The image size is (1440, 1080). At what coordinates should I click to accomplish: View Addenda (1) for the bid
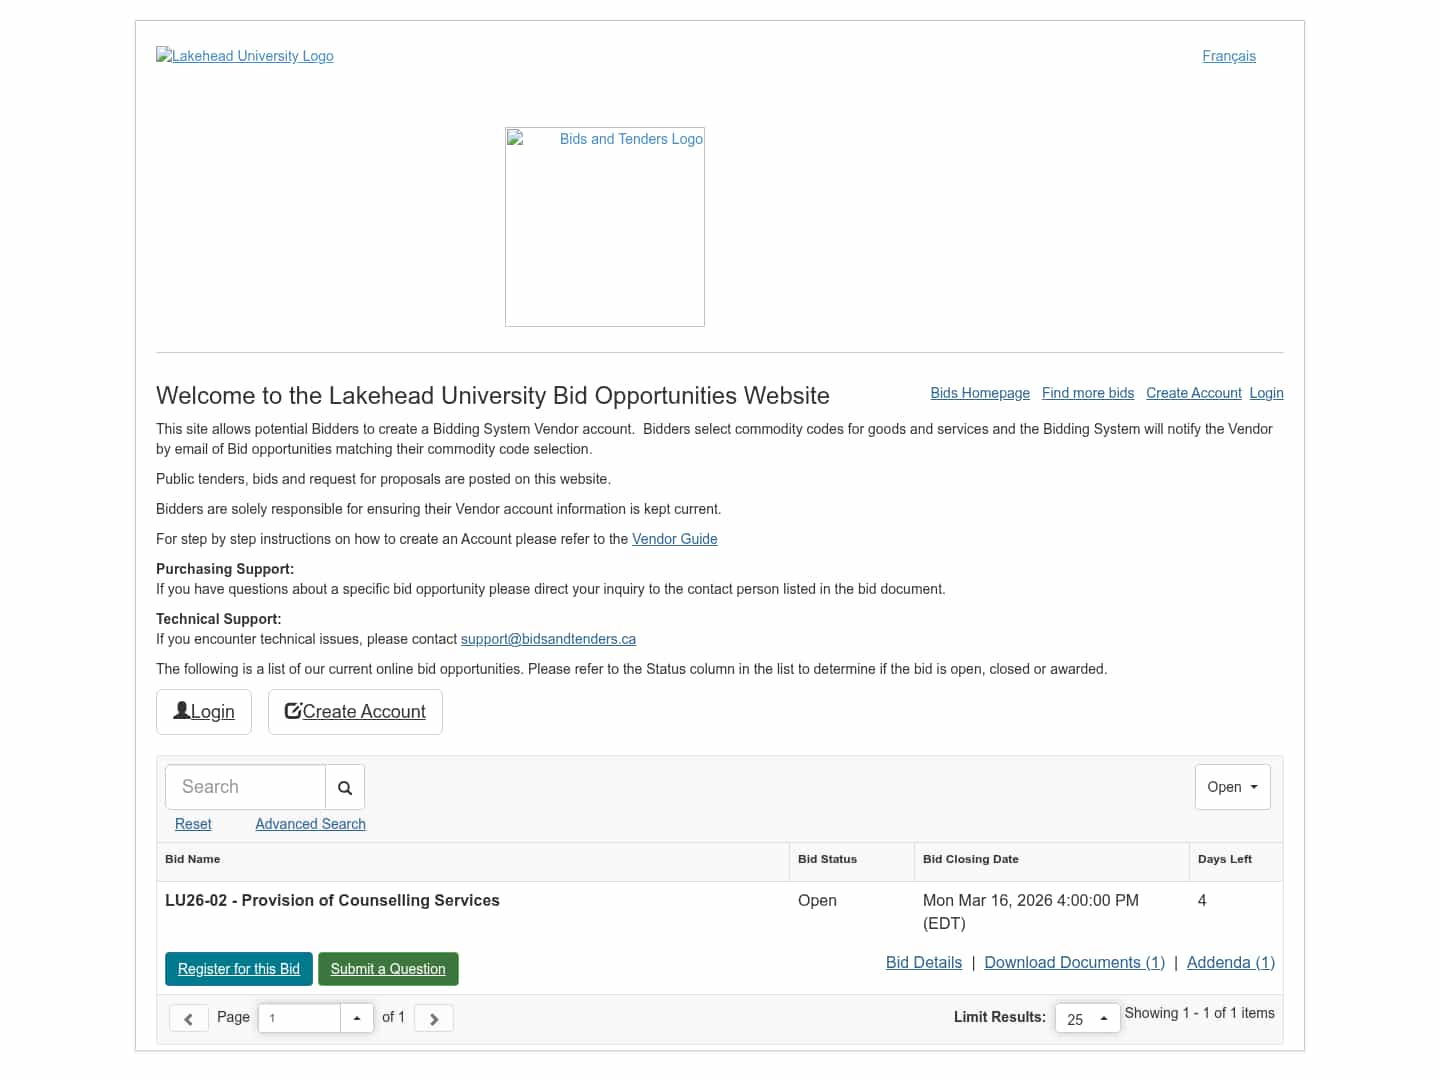1230,962
